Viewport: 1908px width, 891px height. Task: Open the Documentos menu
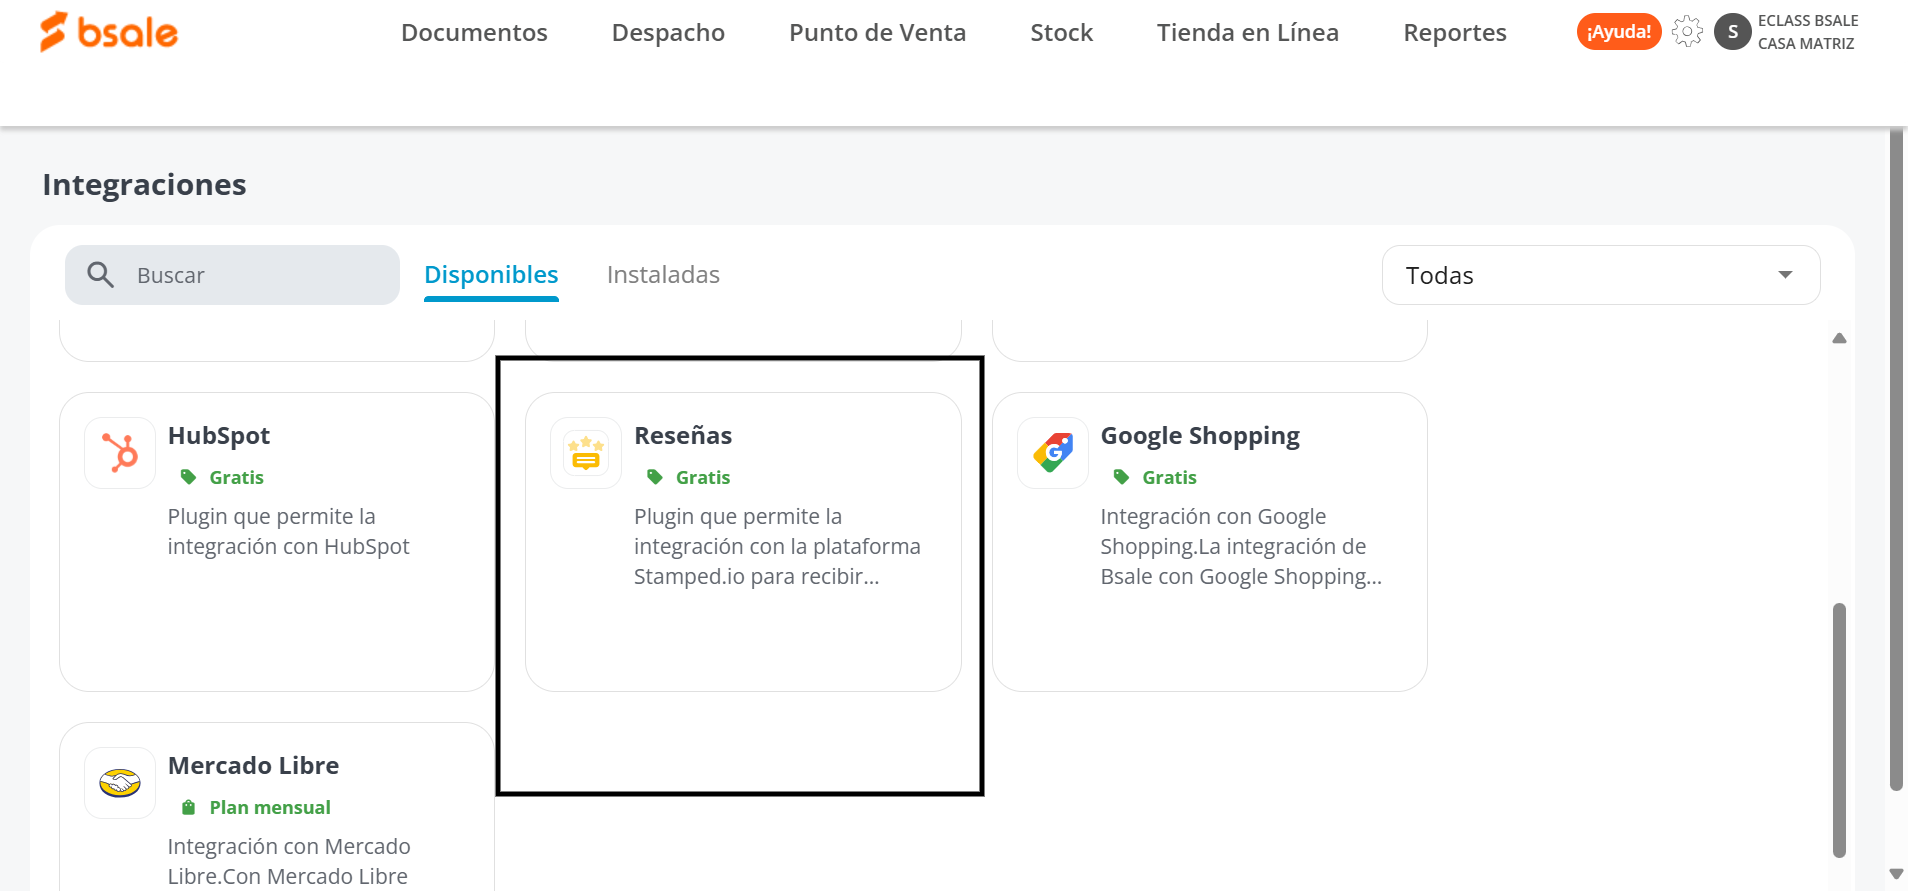pyautogui.click(x=474, y=33)
